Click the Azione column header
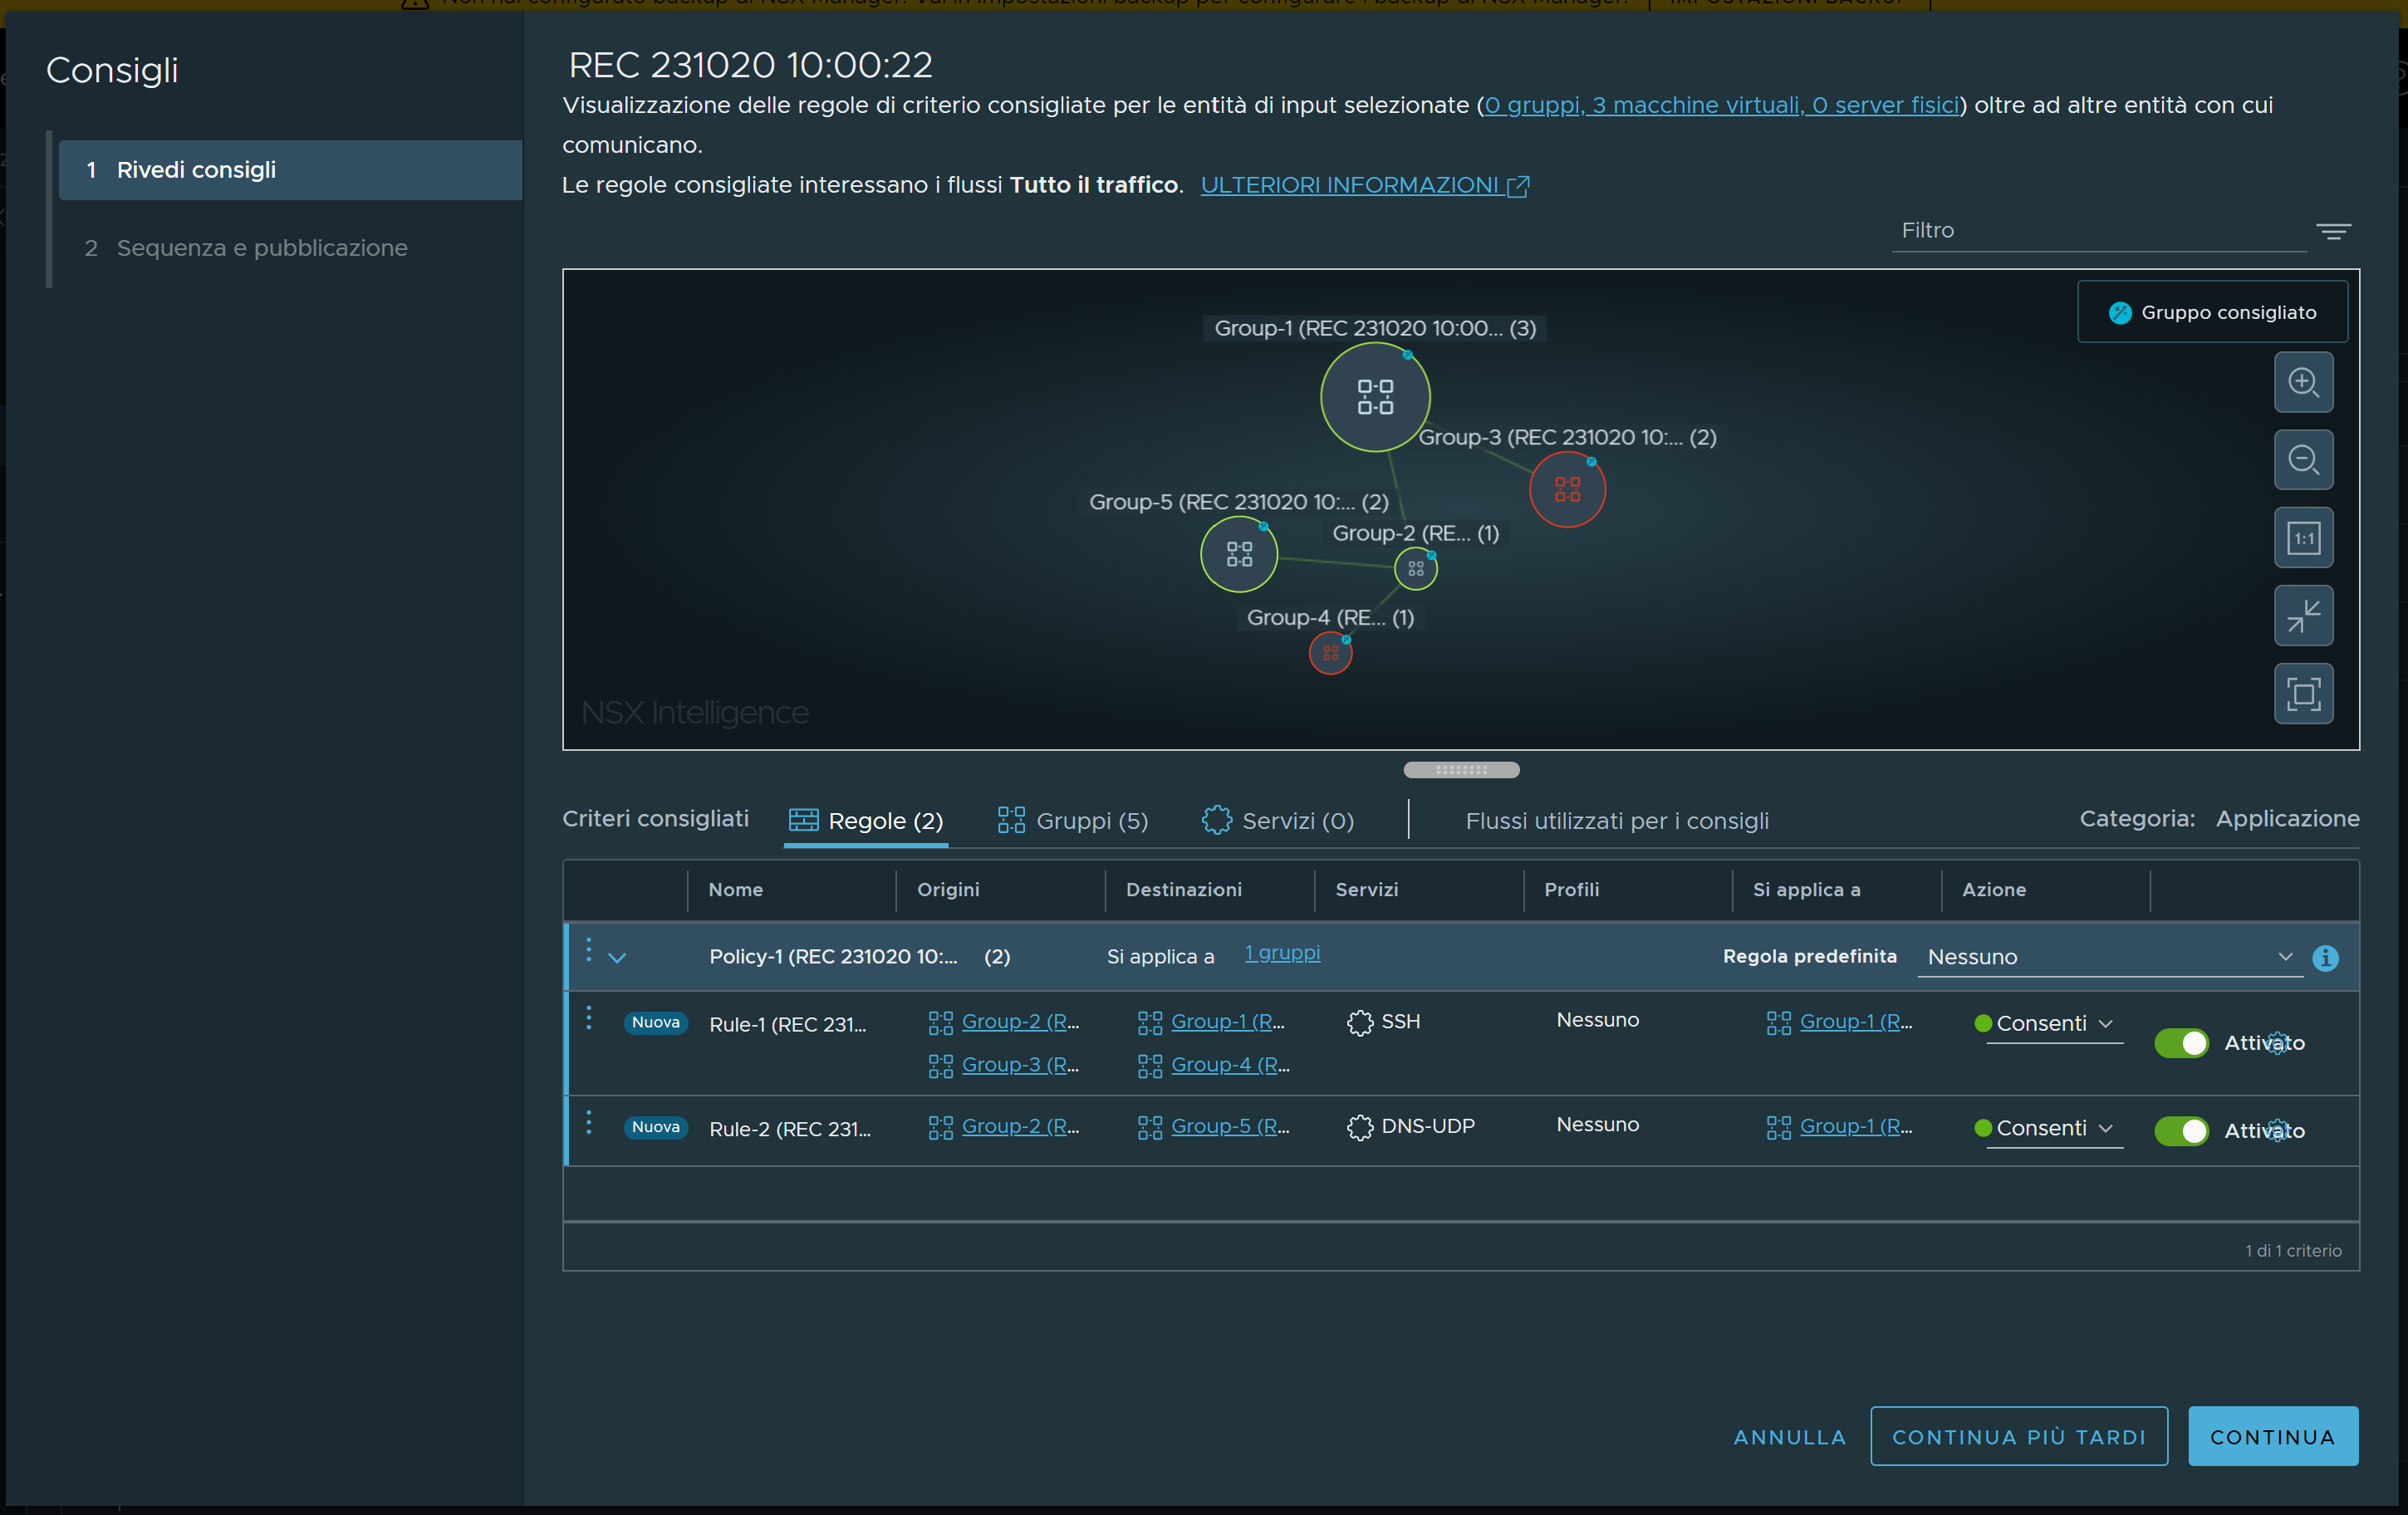 pyautogui.click(x=1993, y=890)
